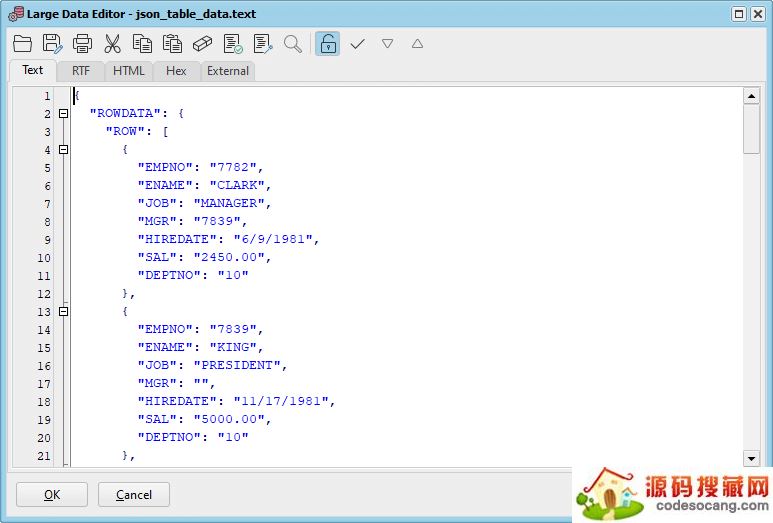Switch to the Text tab
Image resolution: width=773 pixels, height=523 pixels.
point(33,70)
